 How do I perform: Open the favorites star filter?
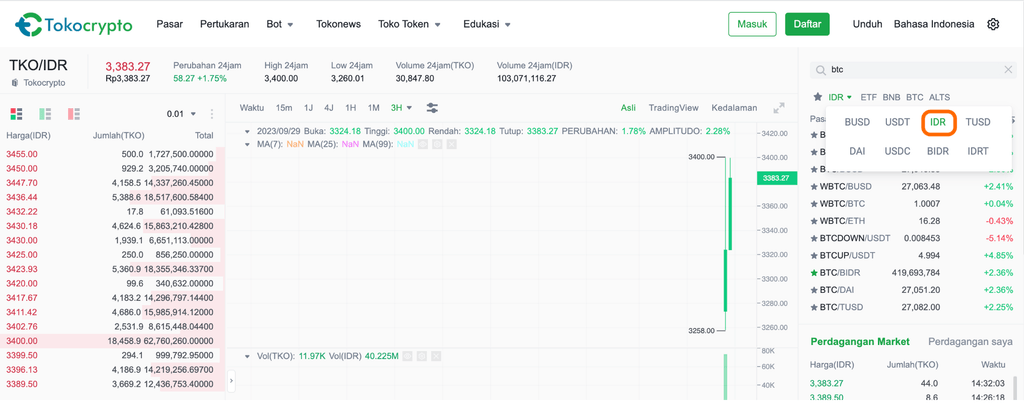(x=817, y=97)
